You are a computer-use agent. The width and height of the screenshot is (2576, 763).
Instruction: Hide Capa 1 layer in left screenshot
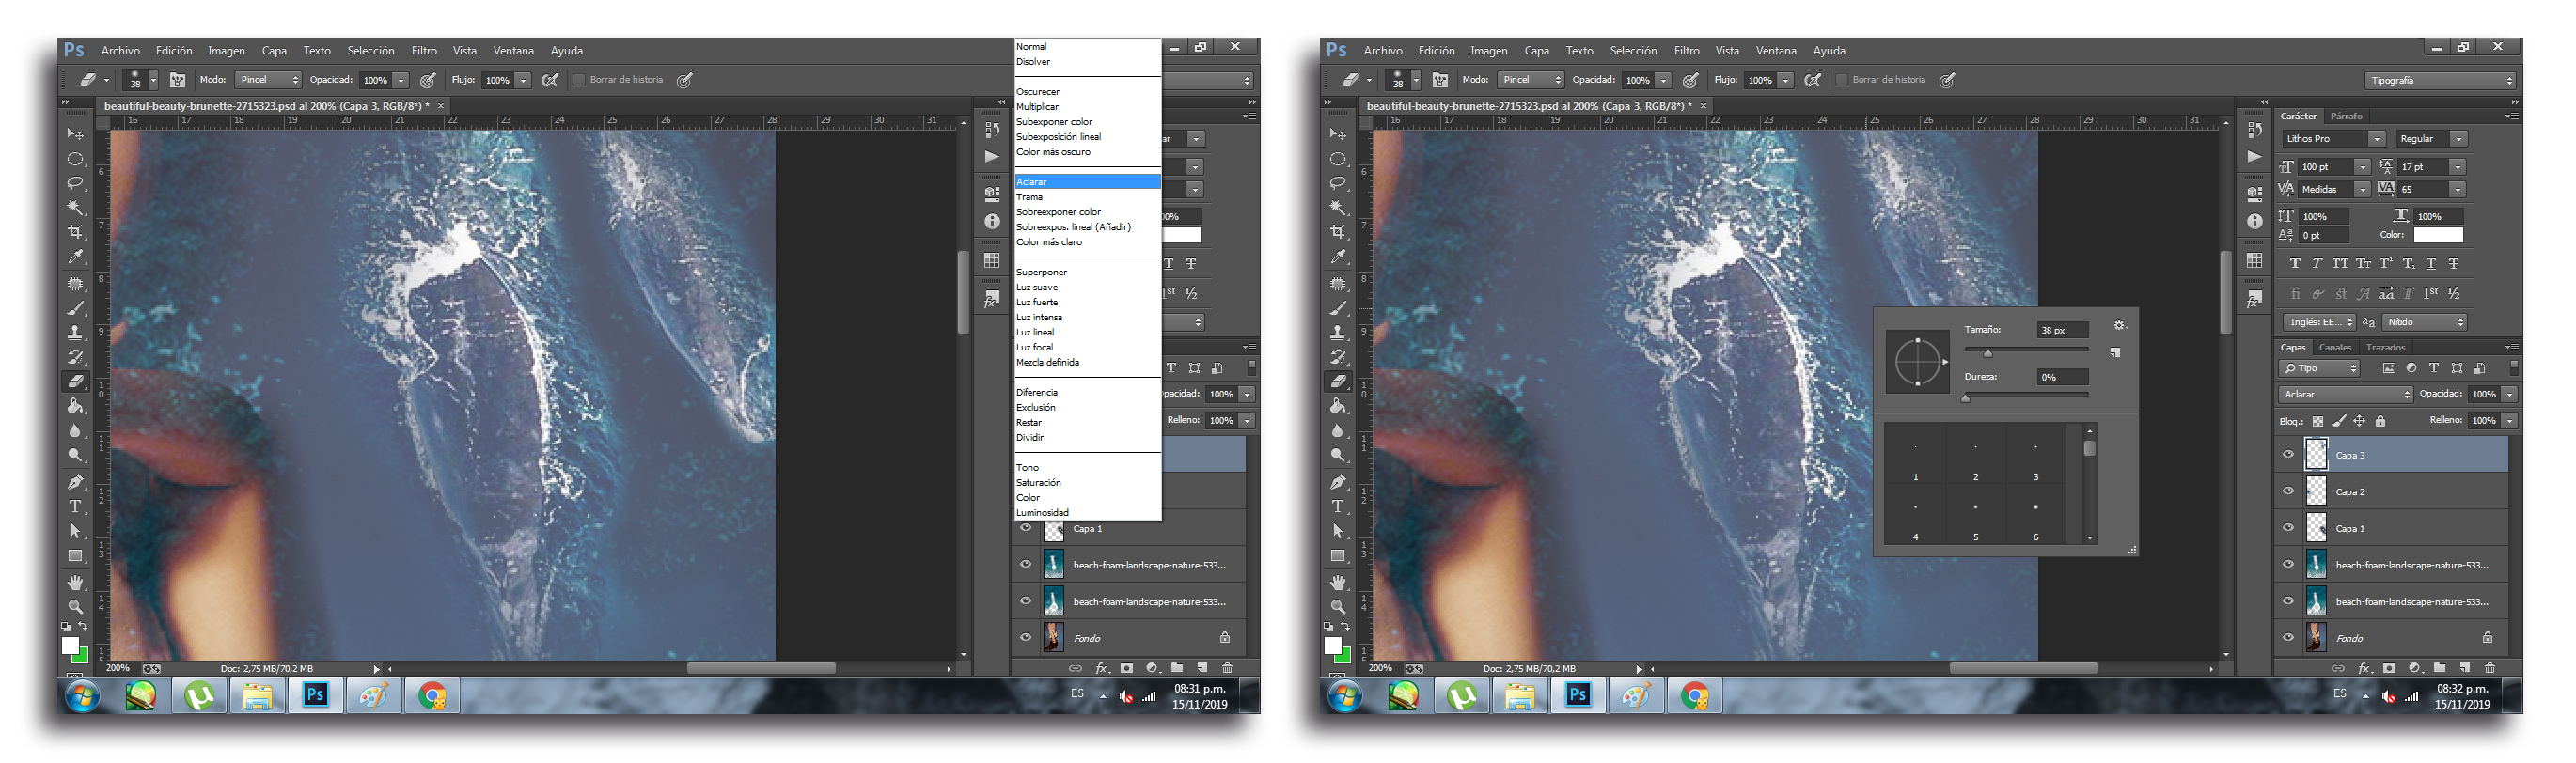pos(1025,528)
